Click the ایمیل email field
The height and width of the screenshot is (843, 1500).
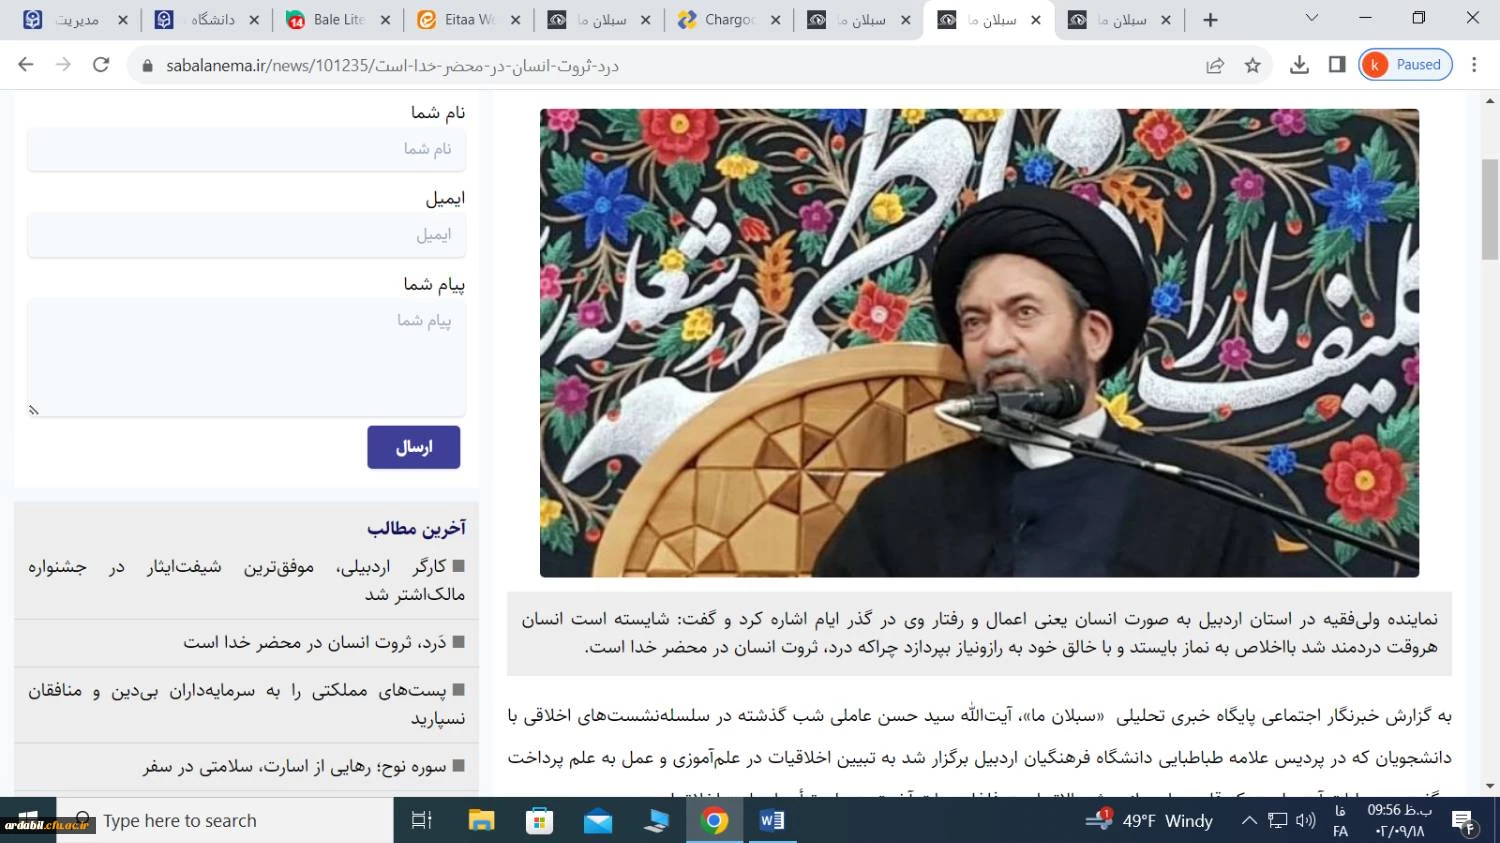pos(246,235)
